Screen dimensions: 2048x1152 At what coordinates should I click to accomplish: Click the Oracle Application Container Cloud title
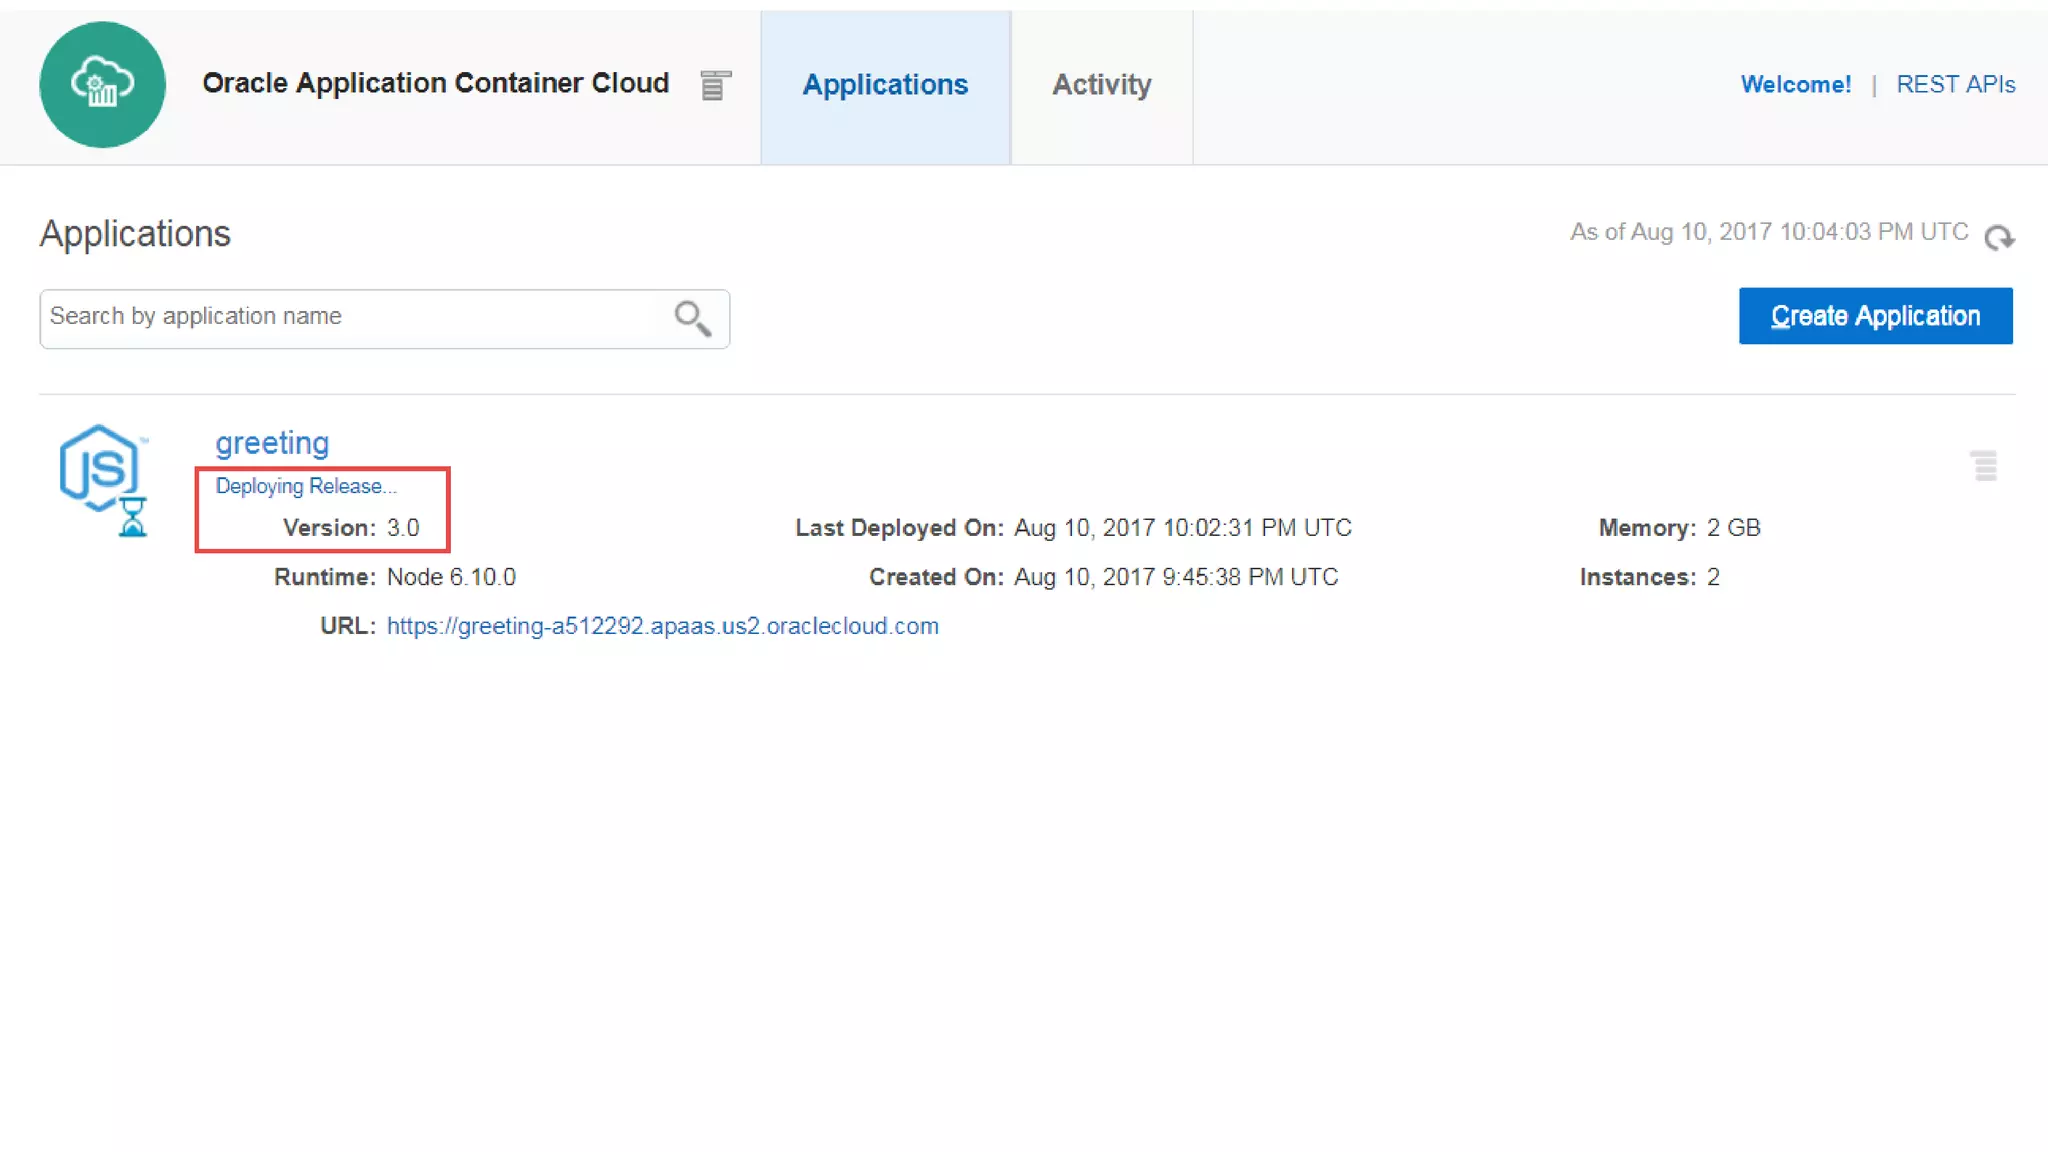[x=435, y=83]
